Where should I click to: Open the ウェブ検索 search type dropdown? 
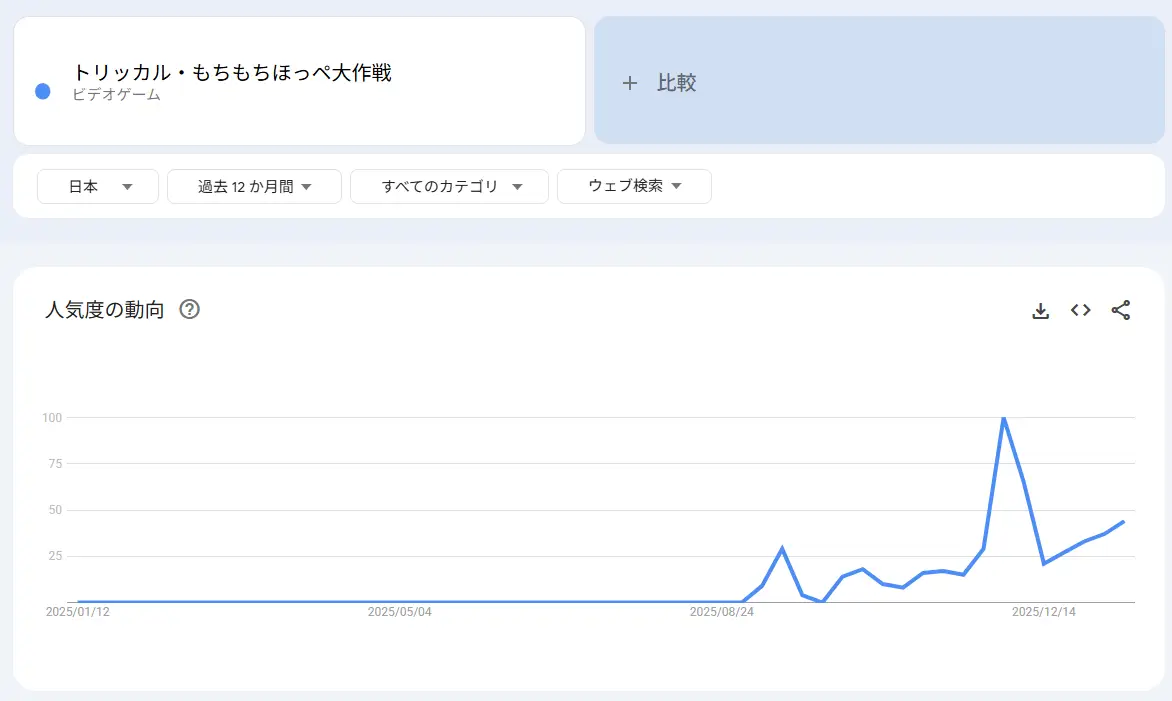click(x=634, y=186)
